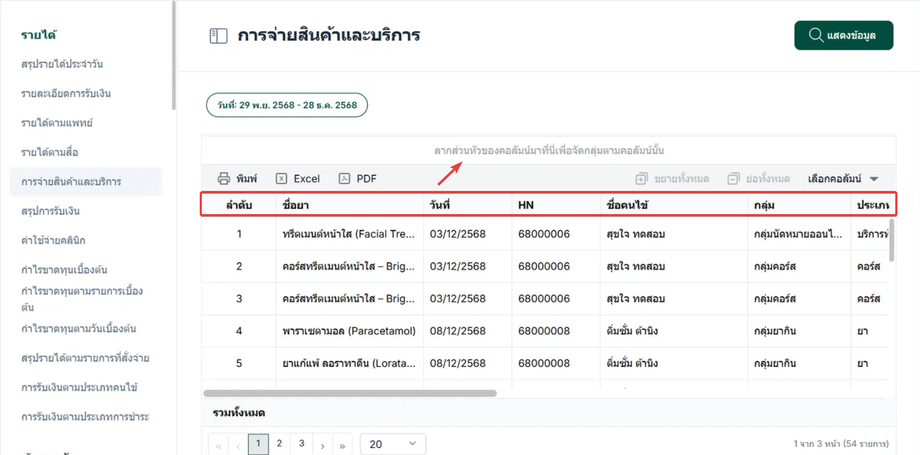Click the แสดงข้อมูล search button
The image size is (920, 455).
(843, 35)
